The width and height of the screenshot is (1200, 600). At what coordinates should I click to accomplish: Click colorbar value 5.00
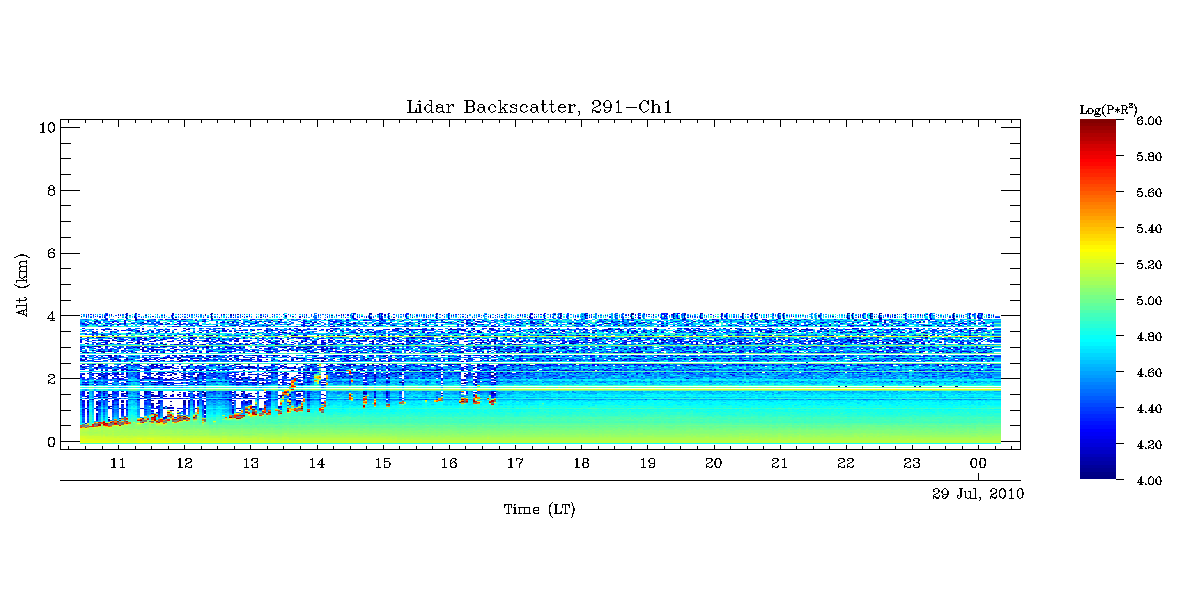(1149, 301)
